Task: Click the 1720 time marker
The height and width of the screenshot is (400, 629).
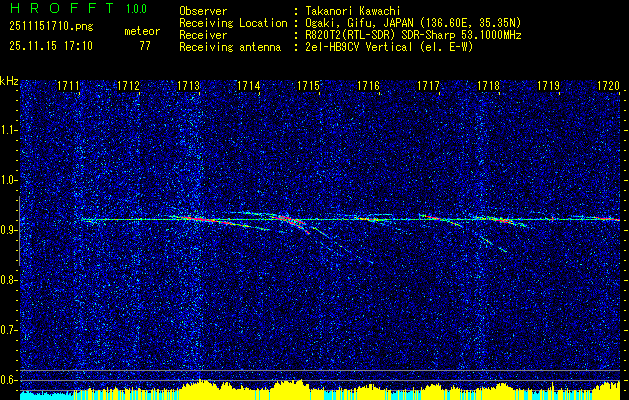Action: point(608,87)
